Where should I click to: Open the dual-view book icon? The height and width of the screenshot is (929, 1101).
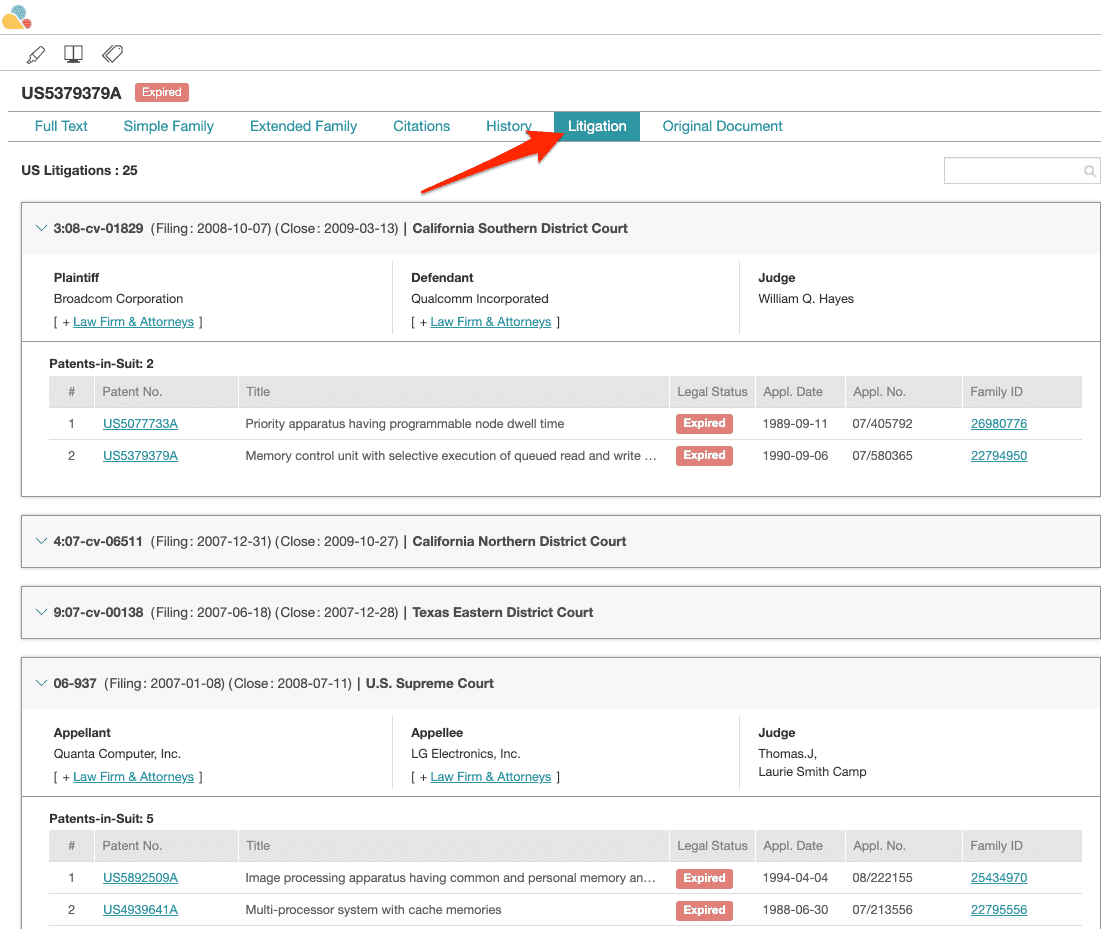[73, 54]
